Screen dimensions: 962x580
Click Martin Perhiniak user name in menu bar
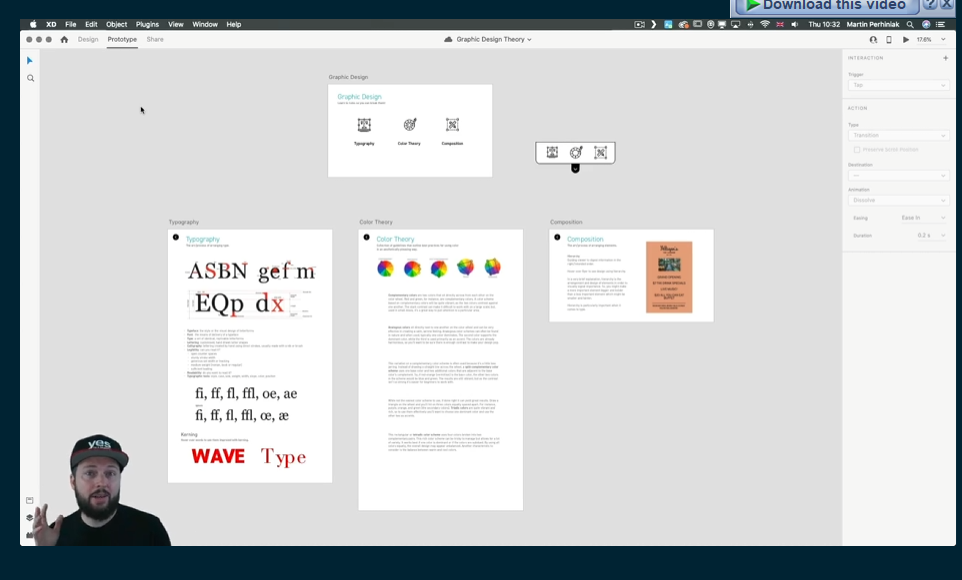click(x=872, y=25)
